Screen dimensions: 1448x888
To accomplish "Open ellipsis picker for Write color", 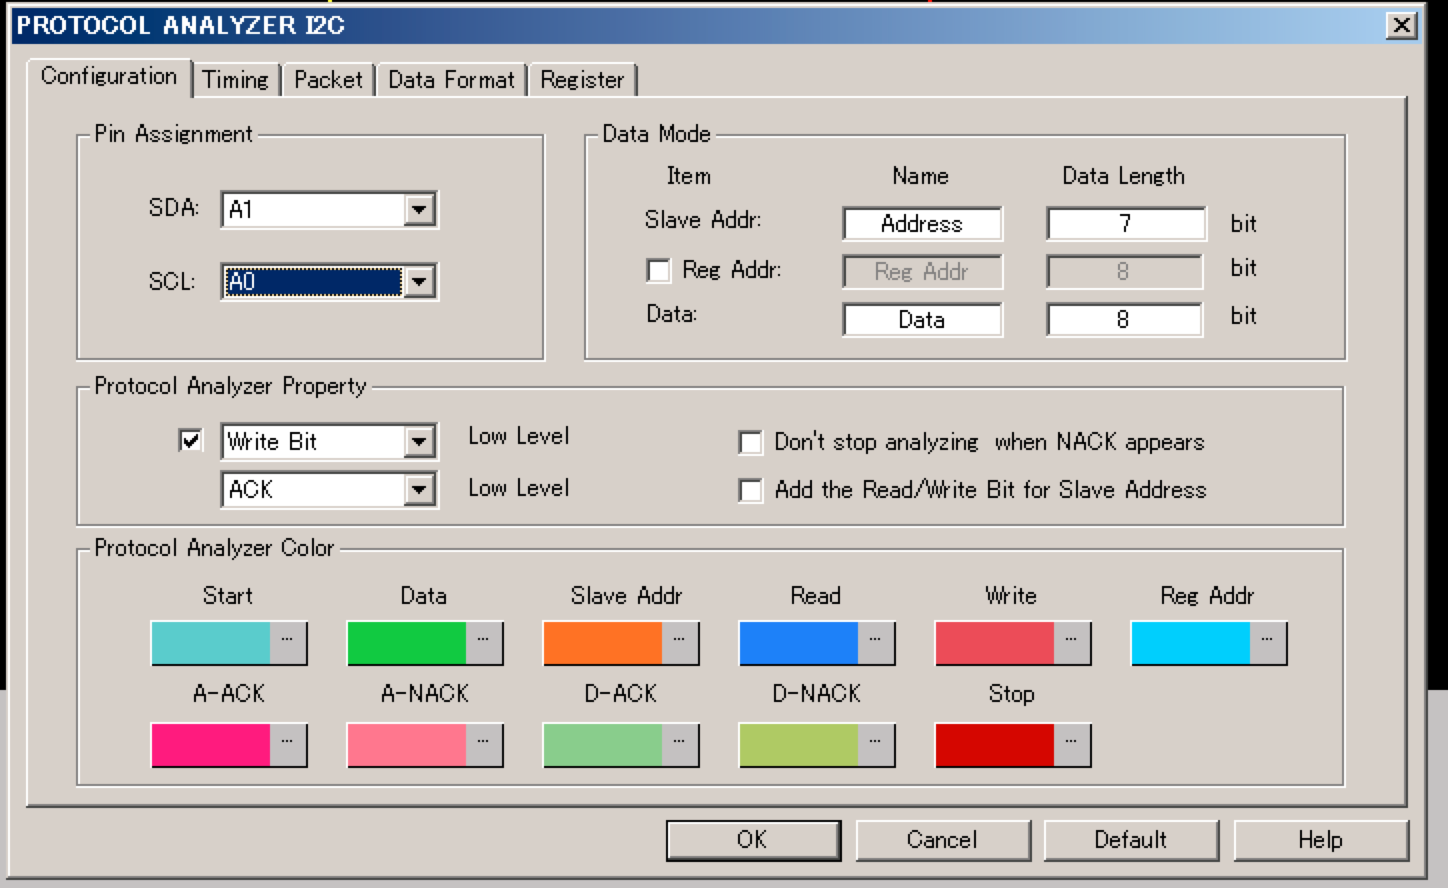I will click(x=1072, y=643).
